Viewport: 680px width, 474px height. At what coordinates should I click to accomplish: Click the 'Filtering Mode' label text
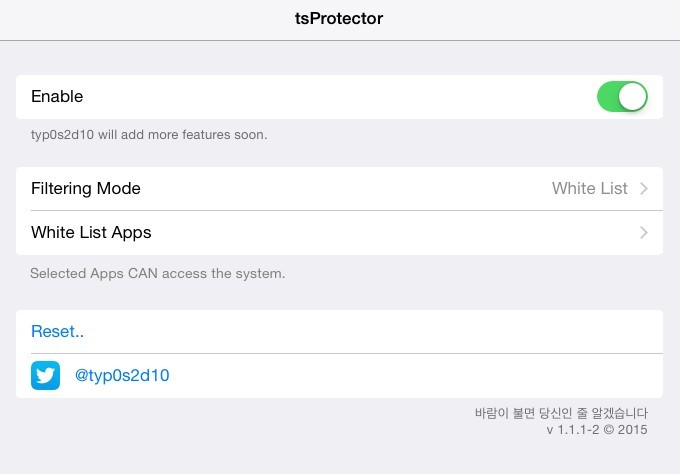coord(86,189)
